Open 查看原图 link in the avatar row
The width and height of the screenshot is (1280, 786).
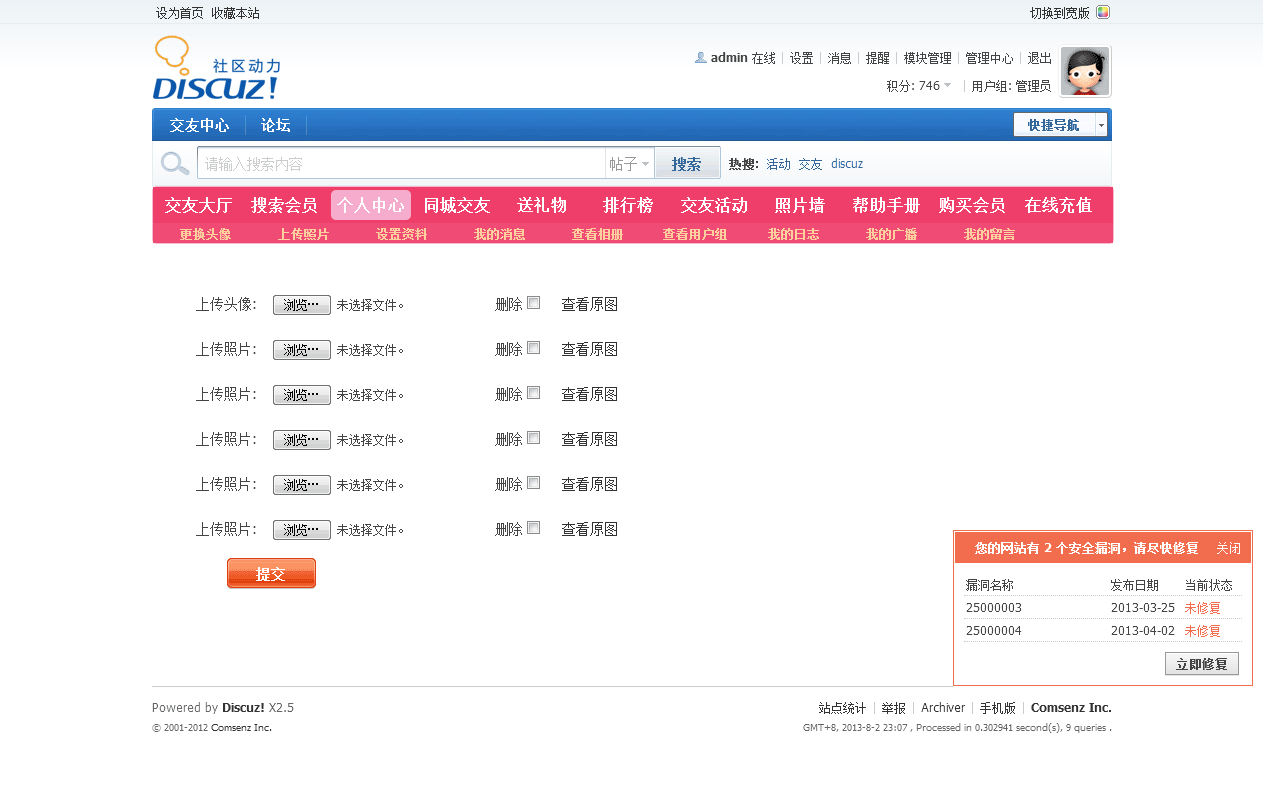tap(589, 304)
